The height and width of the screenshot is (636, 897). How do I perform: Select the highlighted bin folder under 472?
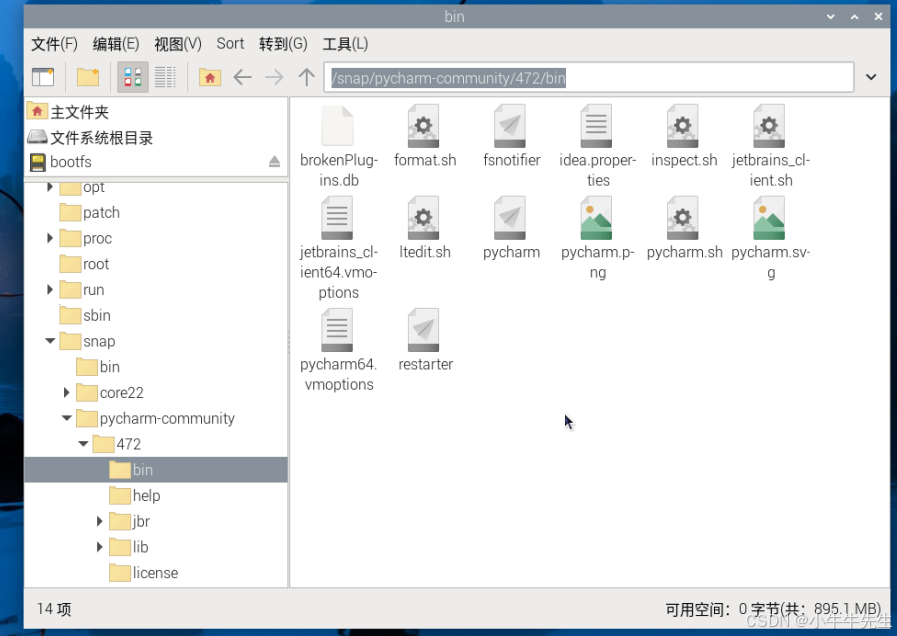[x=156, y=470]
